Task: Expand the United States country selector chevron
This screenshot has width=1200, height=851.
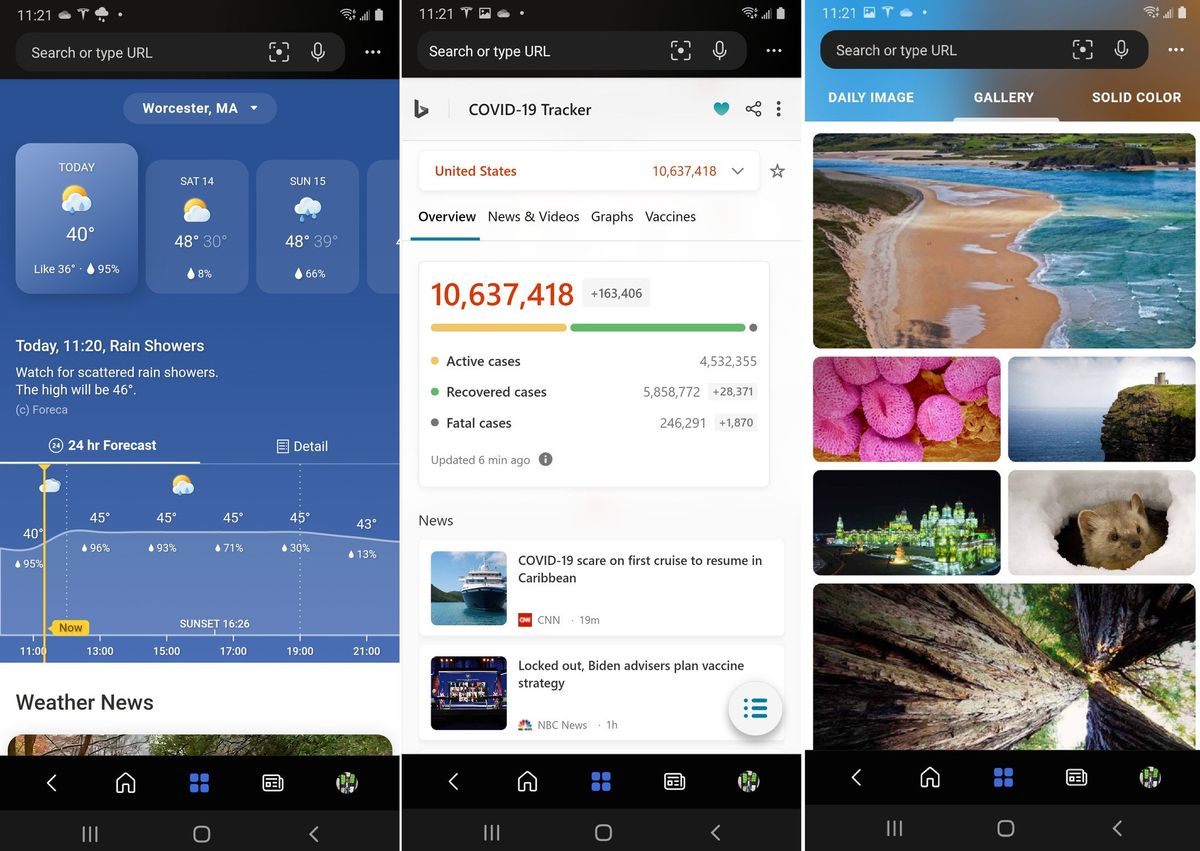Action: (x=738, y=171)
